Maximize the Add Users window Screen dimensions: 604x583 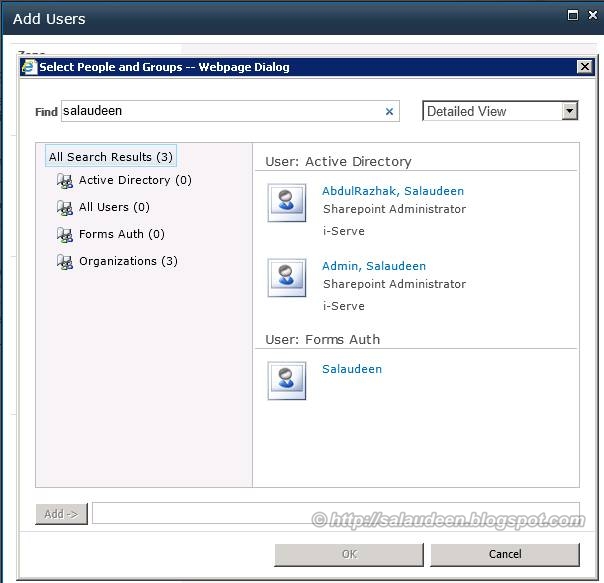(x=573, y=15)
